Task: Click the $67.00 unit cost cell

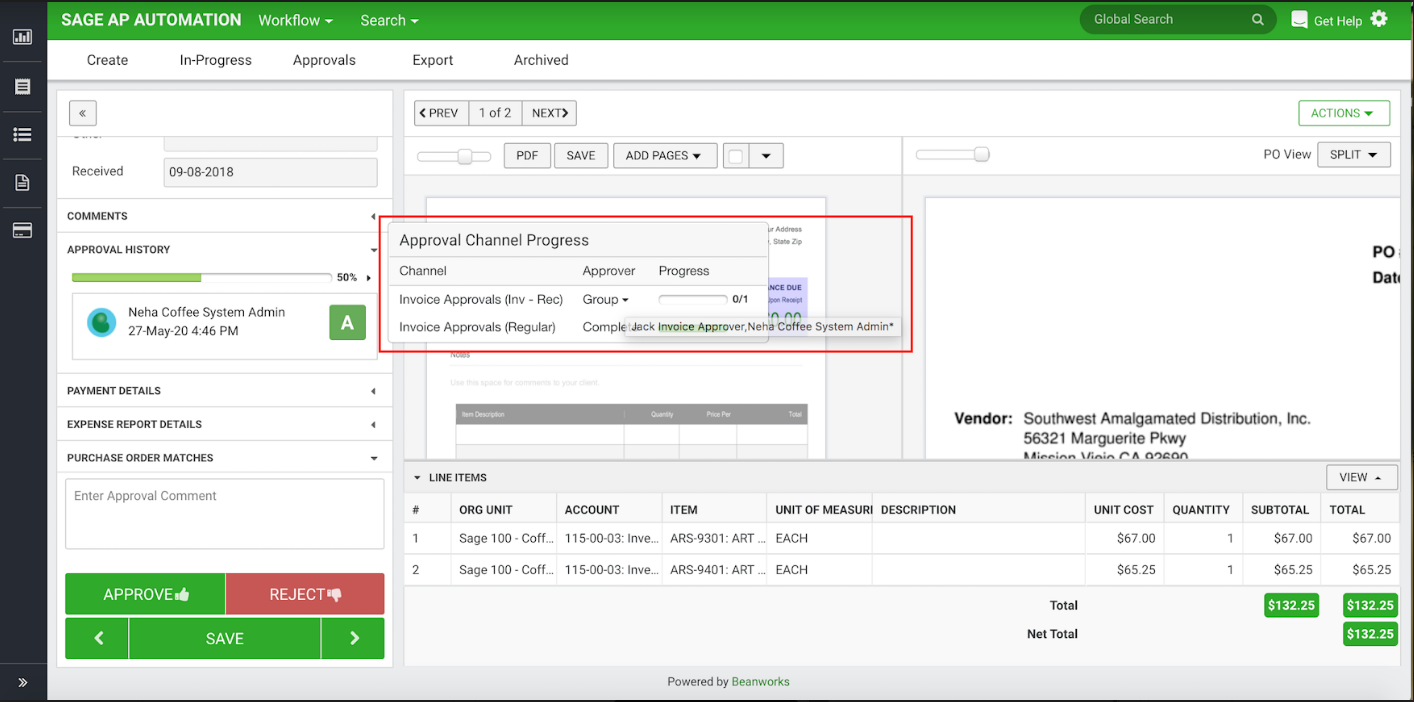Action: pyautogui.click(x=1124, y=538)
